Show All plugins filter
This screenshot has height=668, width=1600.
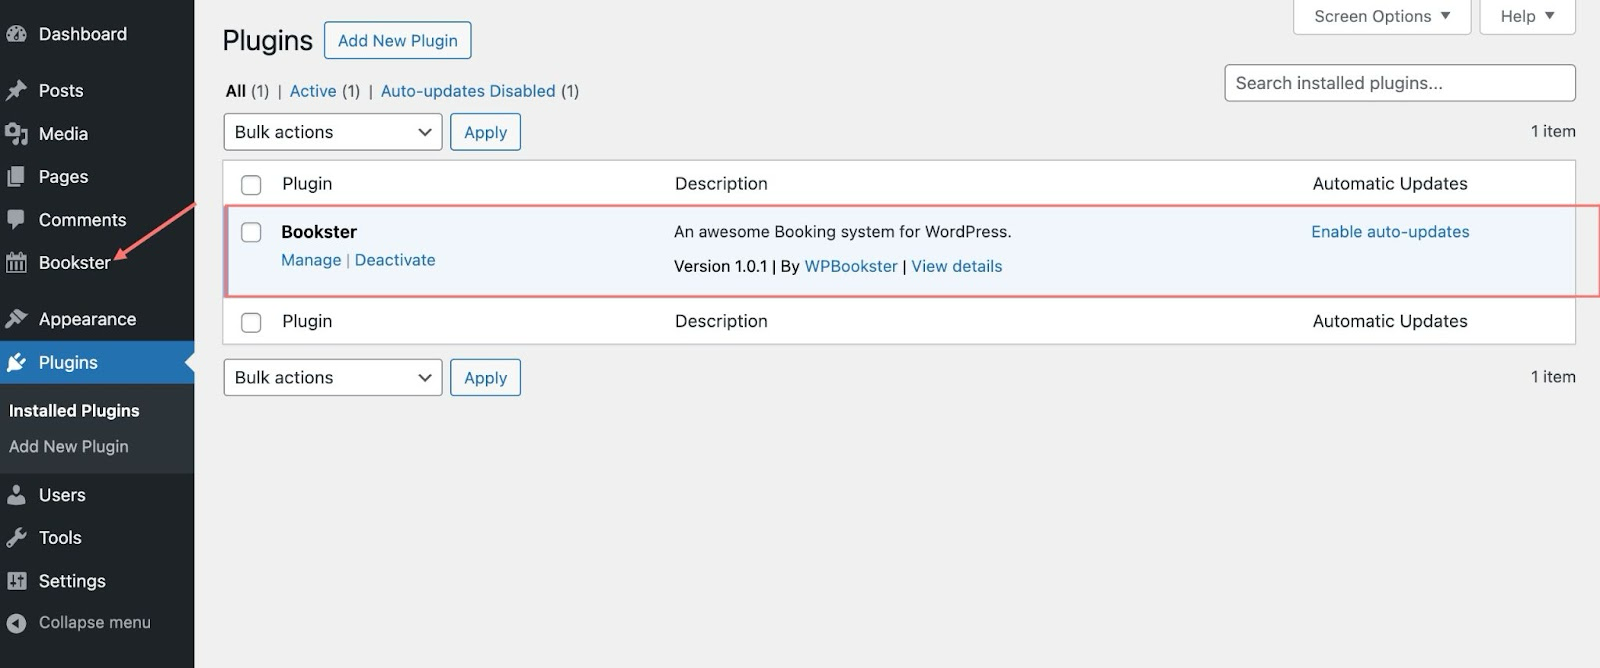236,91
